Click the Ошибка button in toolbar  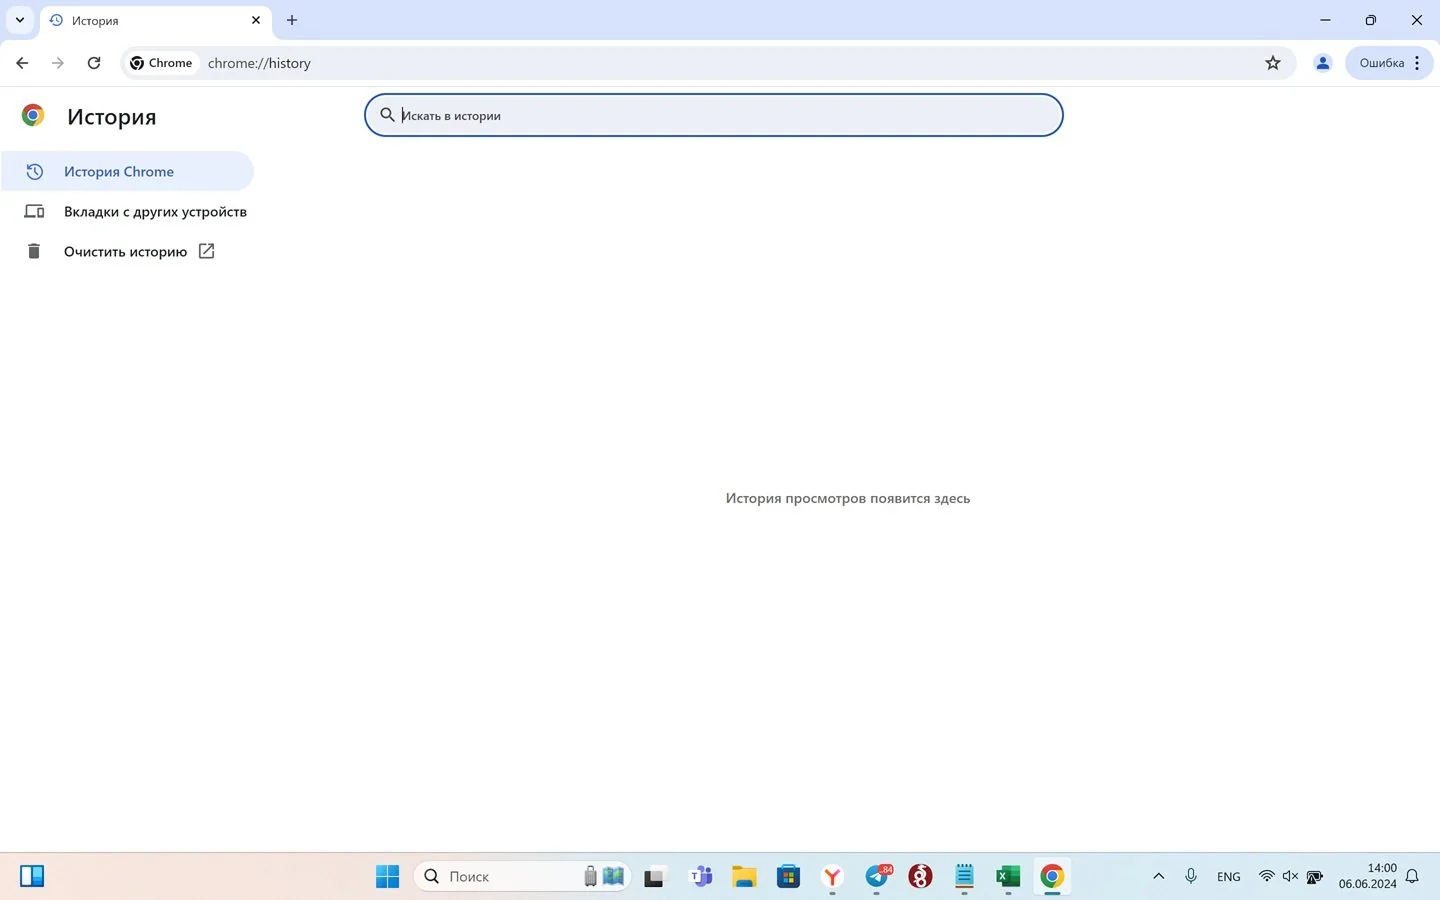(1381, 63)
